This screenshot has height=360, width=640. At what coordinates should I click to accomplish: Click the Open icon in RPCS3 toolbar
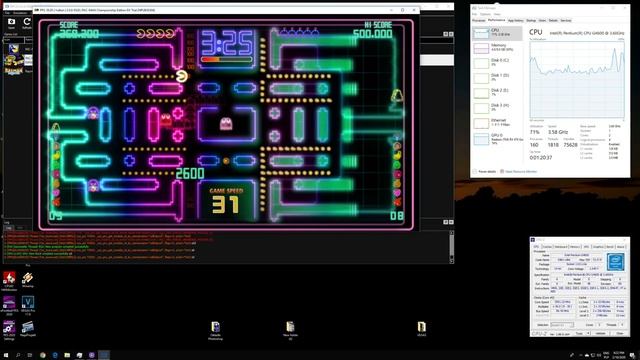tap(11, 23)
